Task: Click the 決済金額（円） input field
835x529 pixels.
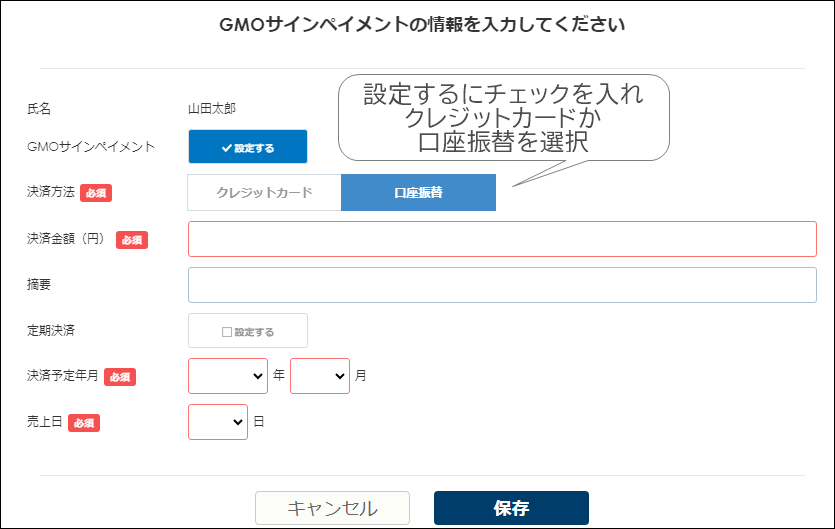Action: coord(502,239)
